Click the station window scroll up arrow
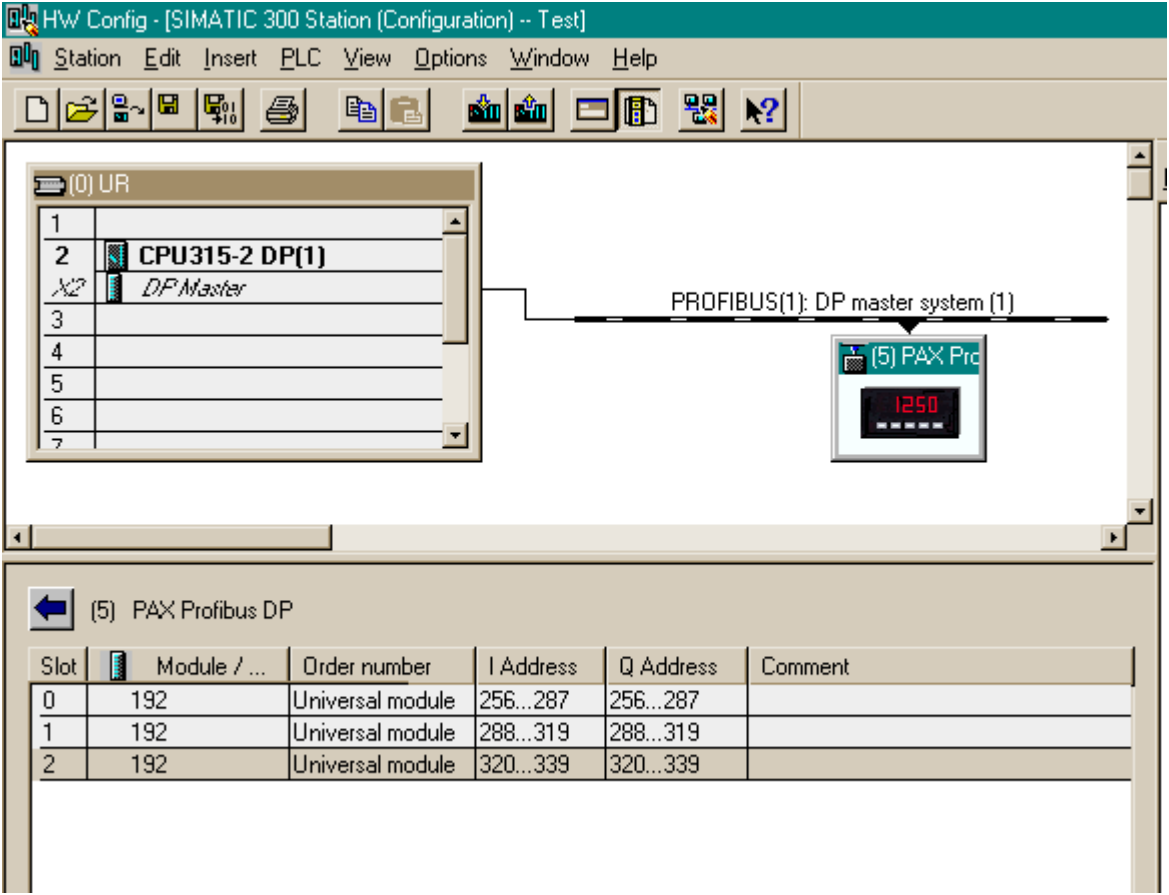The height and width of the screenshot is (895, 1169). click(x=1139, y=156)
